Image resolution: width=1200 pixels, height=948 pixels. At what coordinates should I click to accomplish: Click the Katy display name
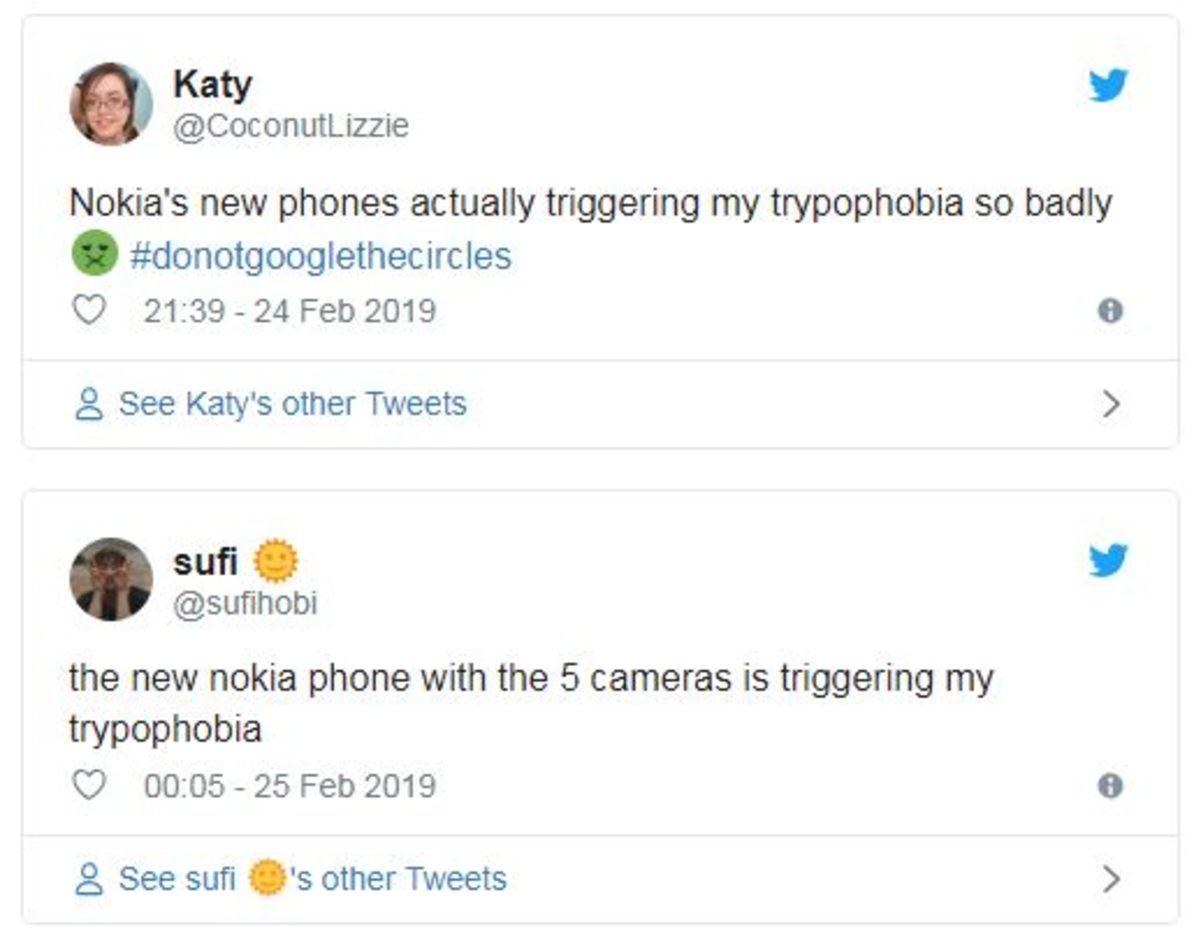tap(212, 84)
